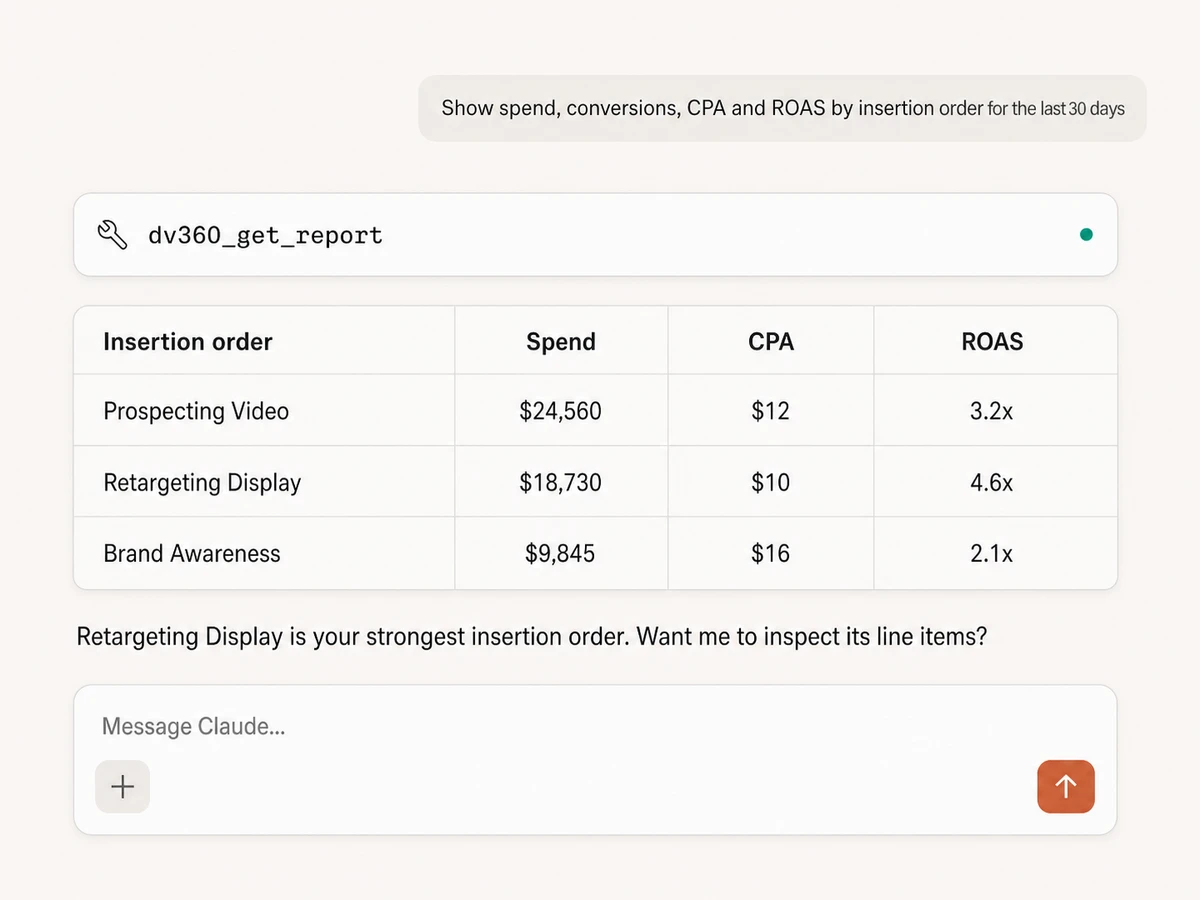This screenshot has width=1200, height=900.
Task: Click the plus attachment button
Action: [122, 786]
